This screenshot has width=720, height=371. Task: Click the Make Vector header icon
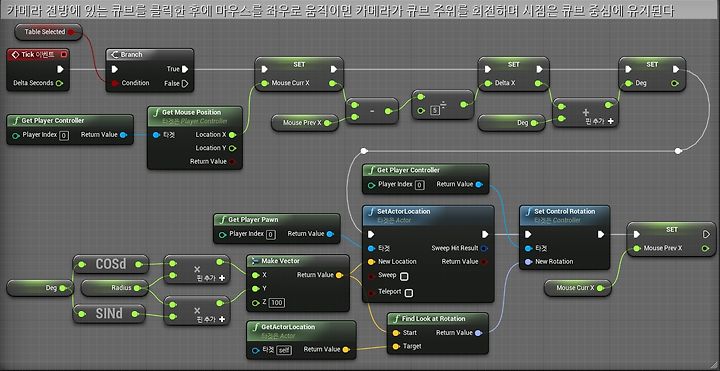click(255, 261)
